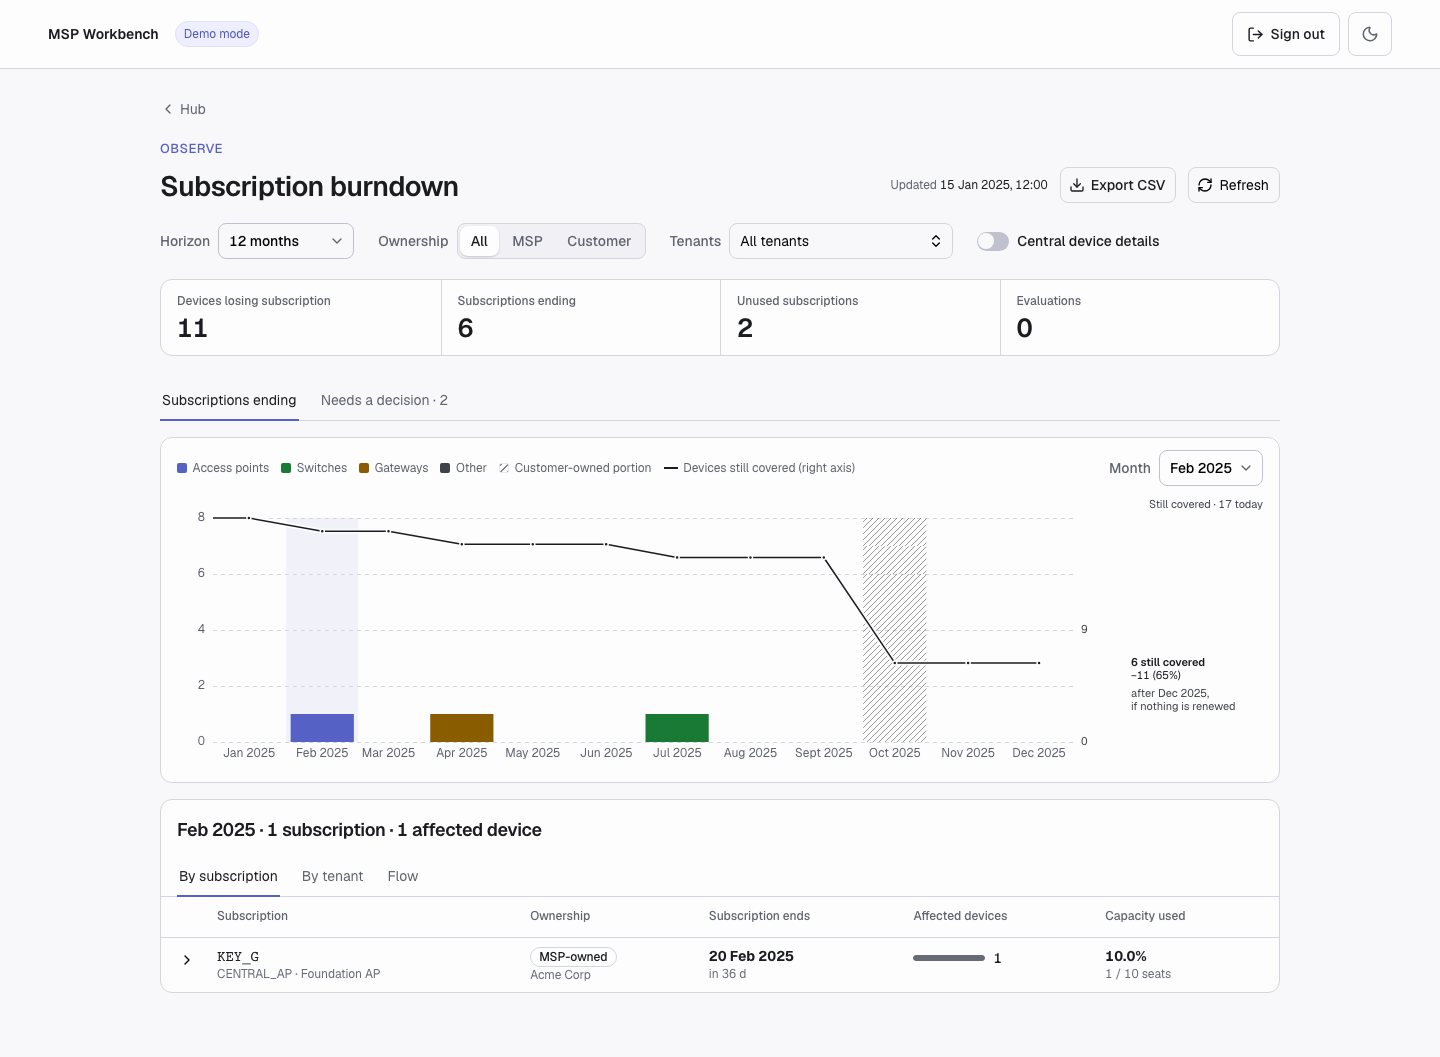Viewport: 1440px width, 1057px height.
Task: Select the Feb 2025 blue bar
Action: tap(322, 728)
